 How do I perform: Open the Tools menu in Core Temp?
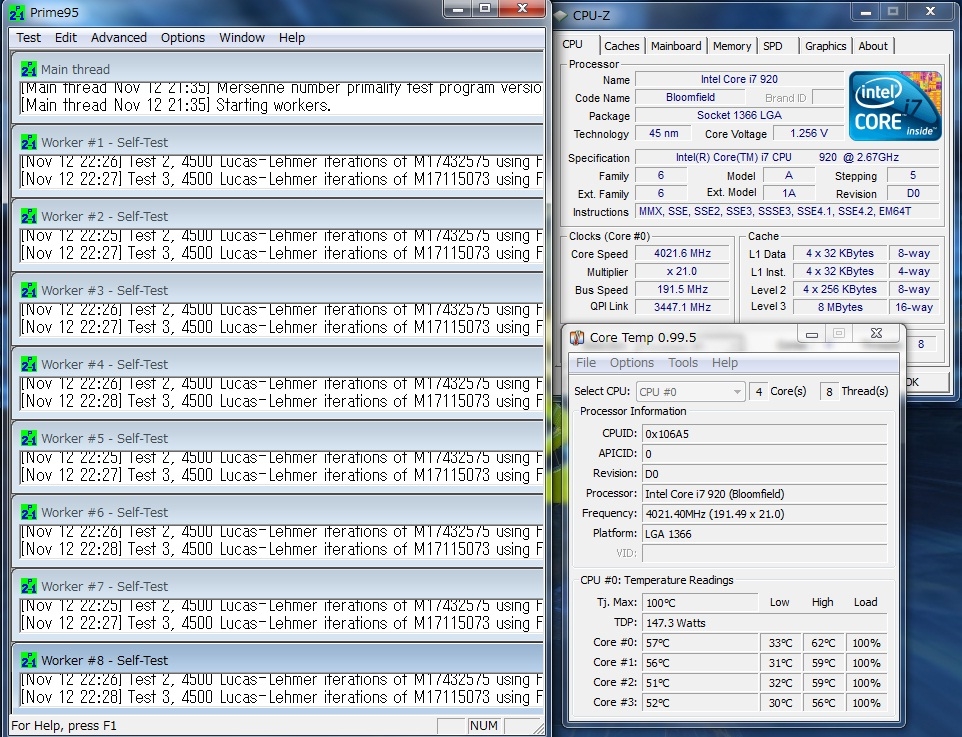[683, 363]
